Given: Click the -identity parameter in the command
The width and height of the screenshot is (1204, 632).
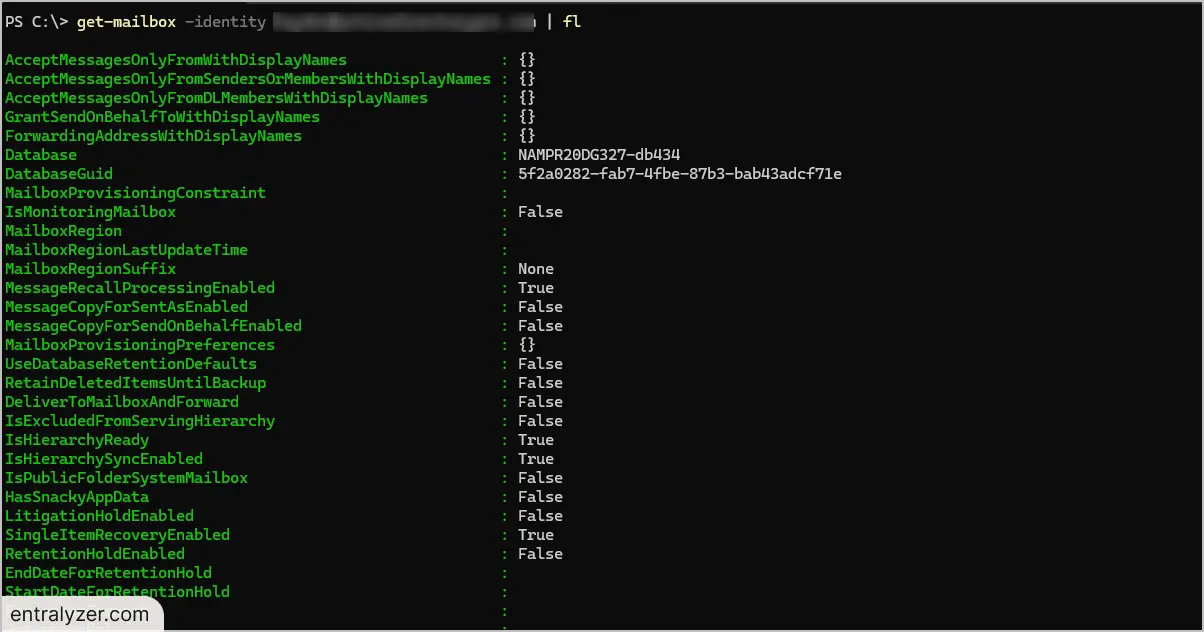Looking at the screenshot, I should click(x=225, y=21).
